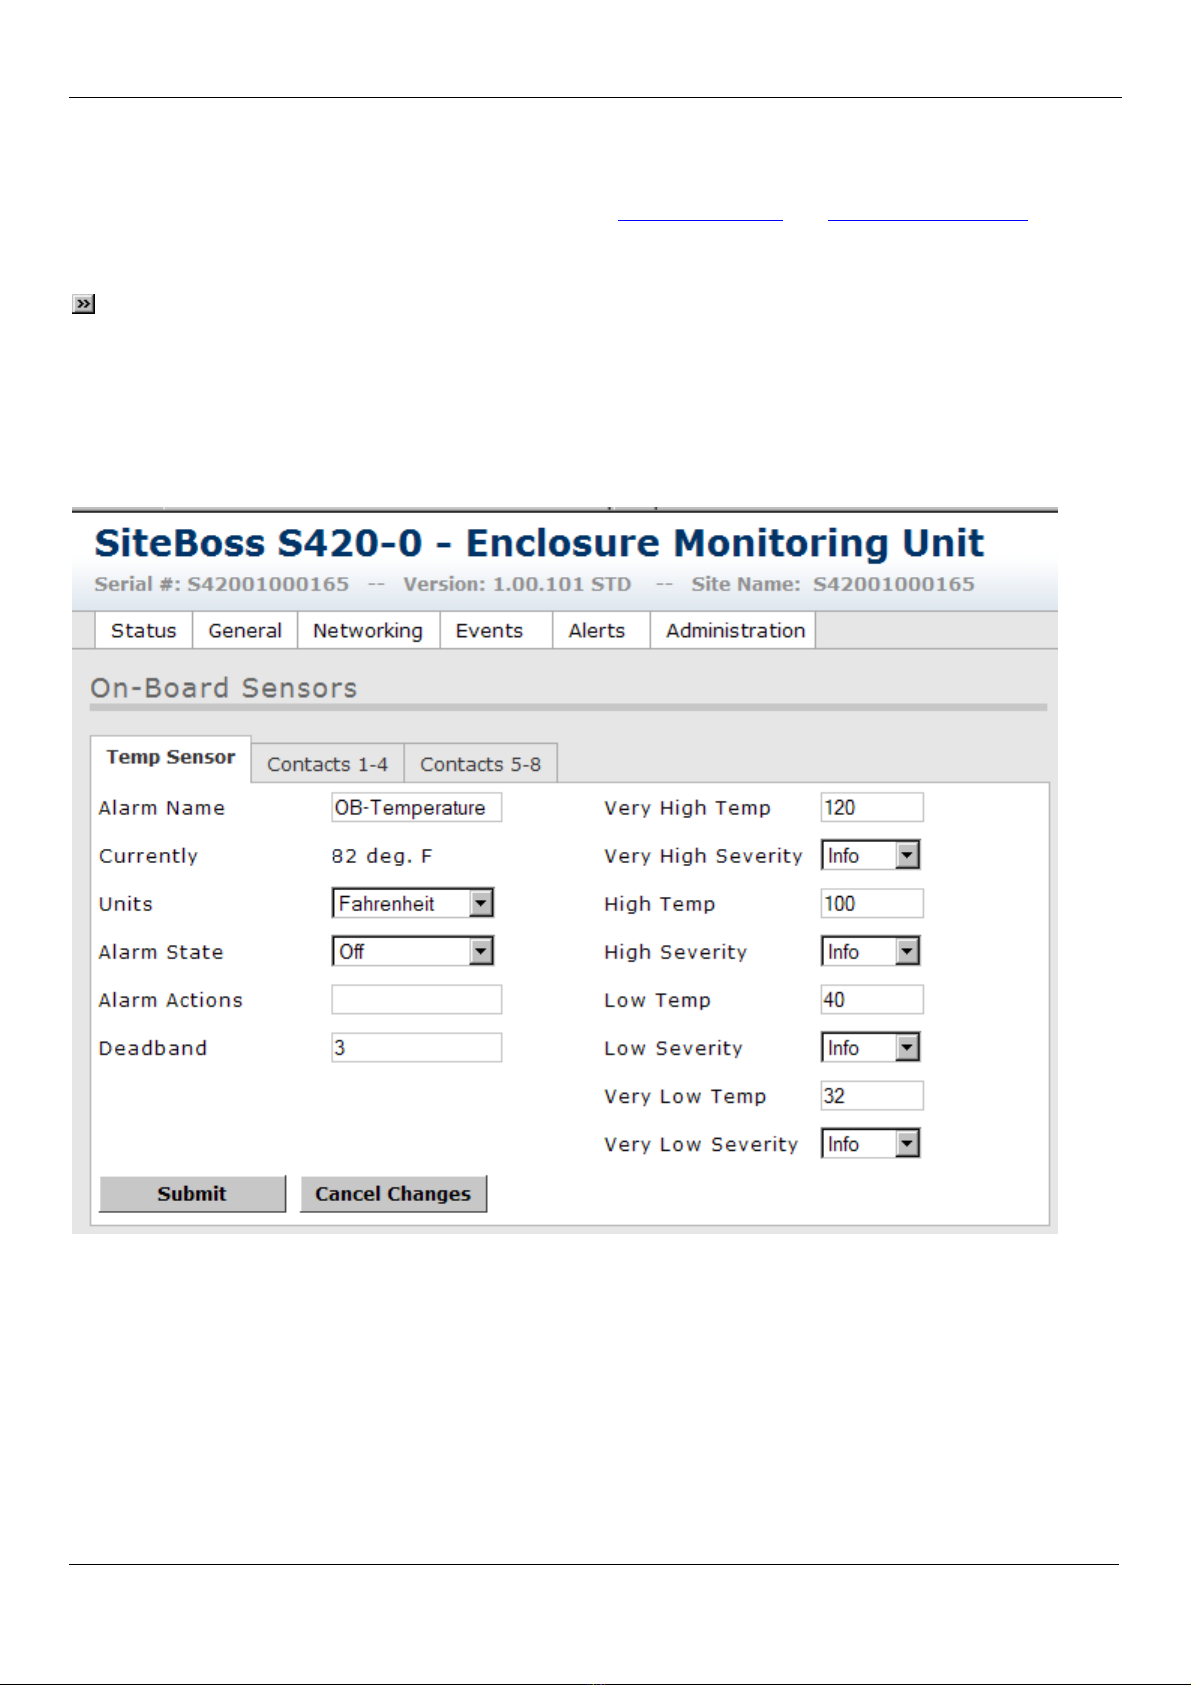Viewport: 1191px width, 1685px height.
Task: Click the SiteBoss S420-0 page title
Action: (x=539, y=543)
